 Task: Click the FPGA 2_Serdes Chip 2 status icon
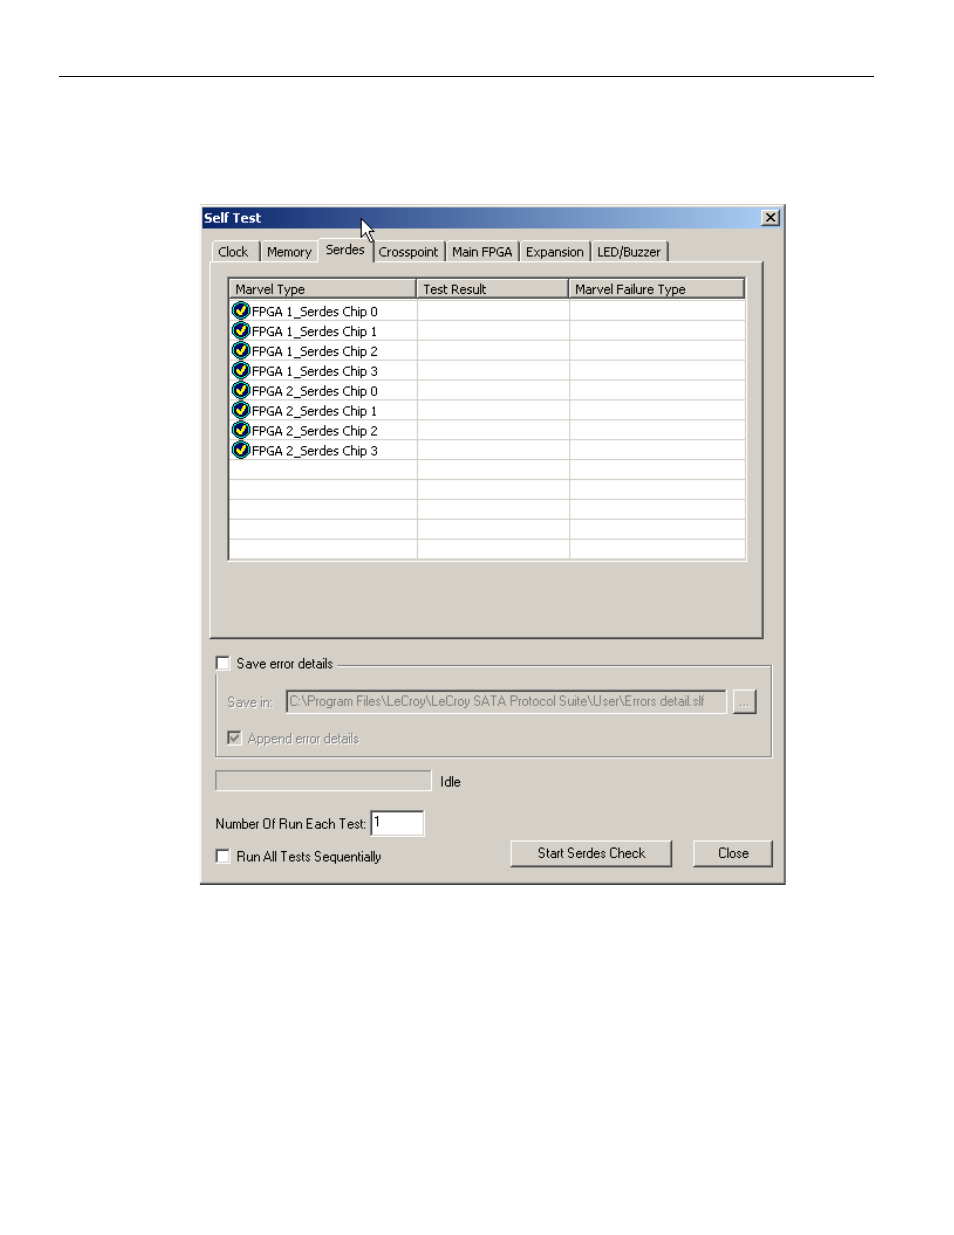click(240, 431)
